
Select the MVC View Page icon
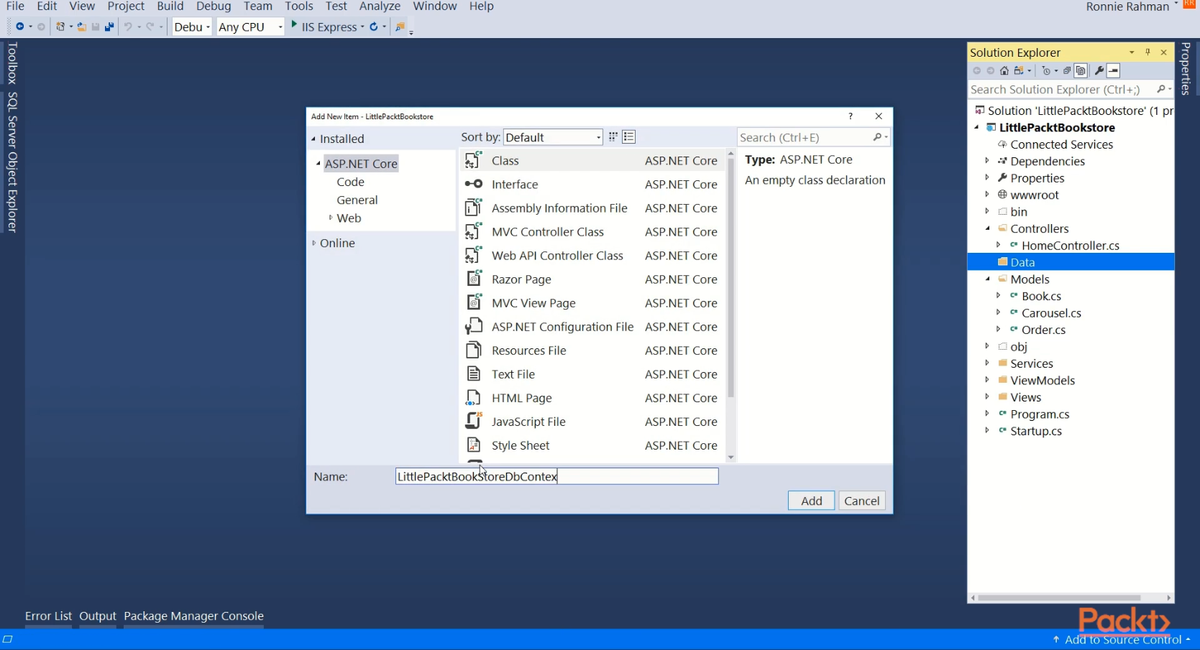pos(474,303)
